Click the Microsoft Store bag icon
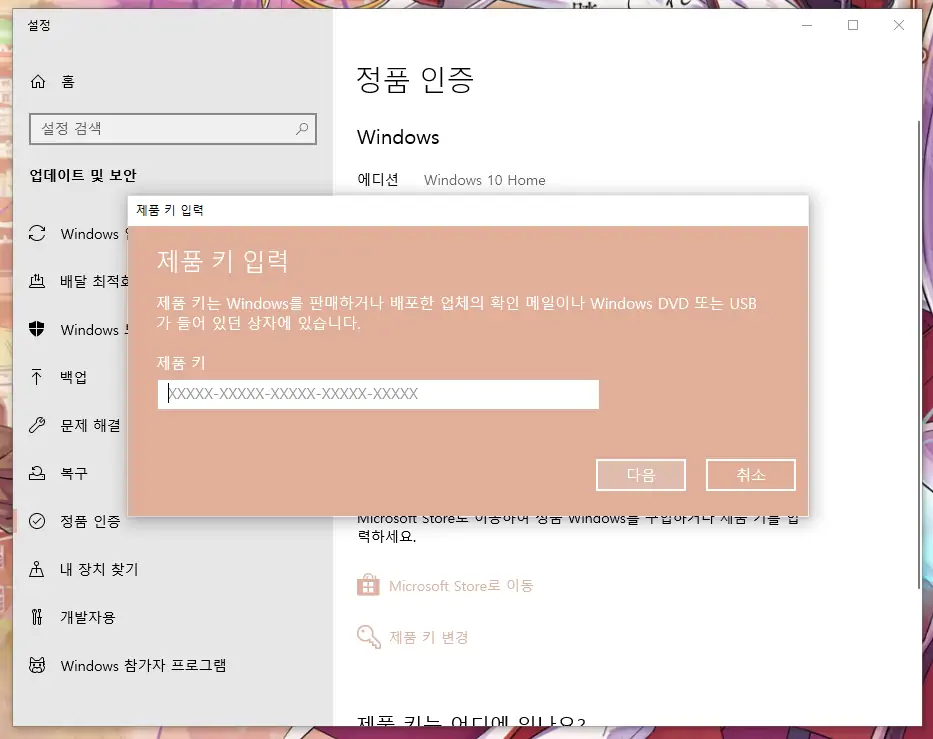The image size is (933, 739). [368, 585]
